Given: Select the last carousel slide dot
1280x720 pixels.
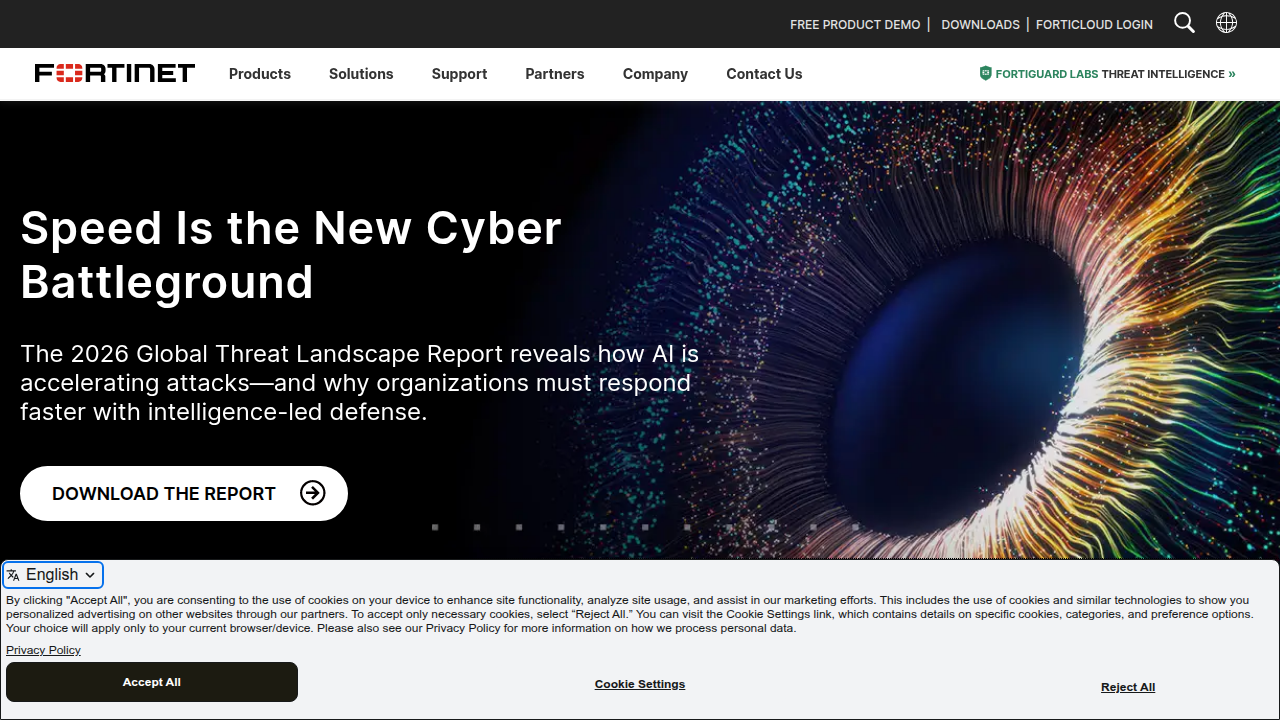Looking at the screenshot, I should pos(855,527).
